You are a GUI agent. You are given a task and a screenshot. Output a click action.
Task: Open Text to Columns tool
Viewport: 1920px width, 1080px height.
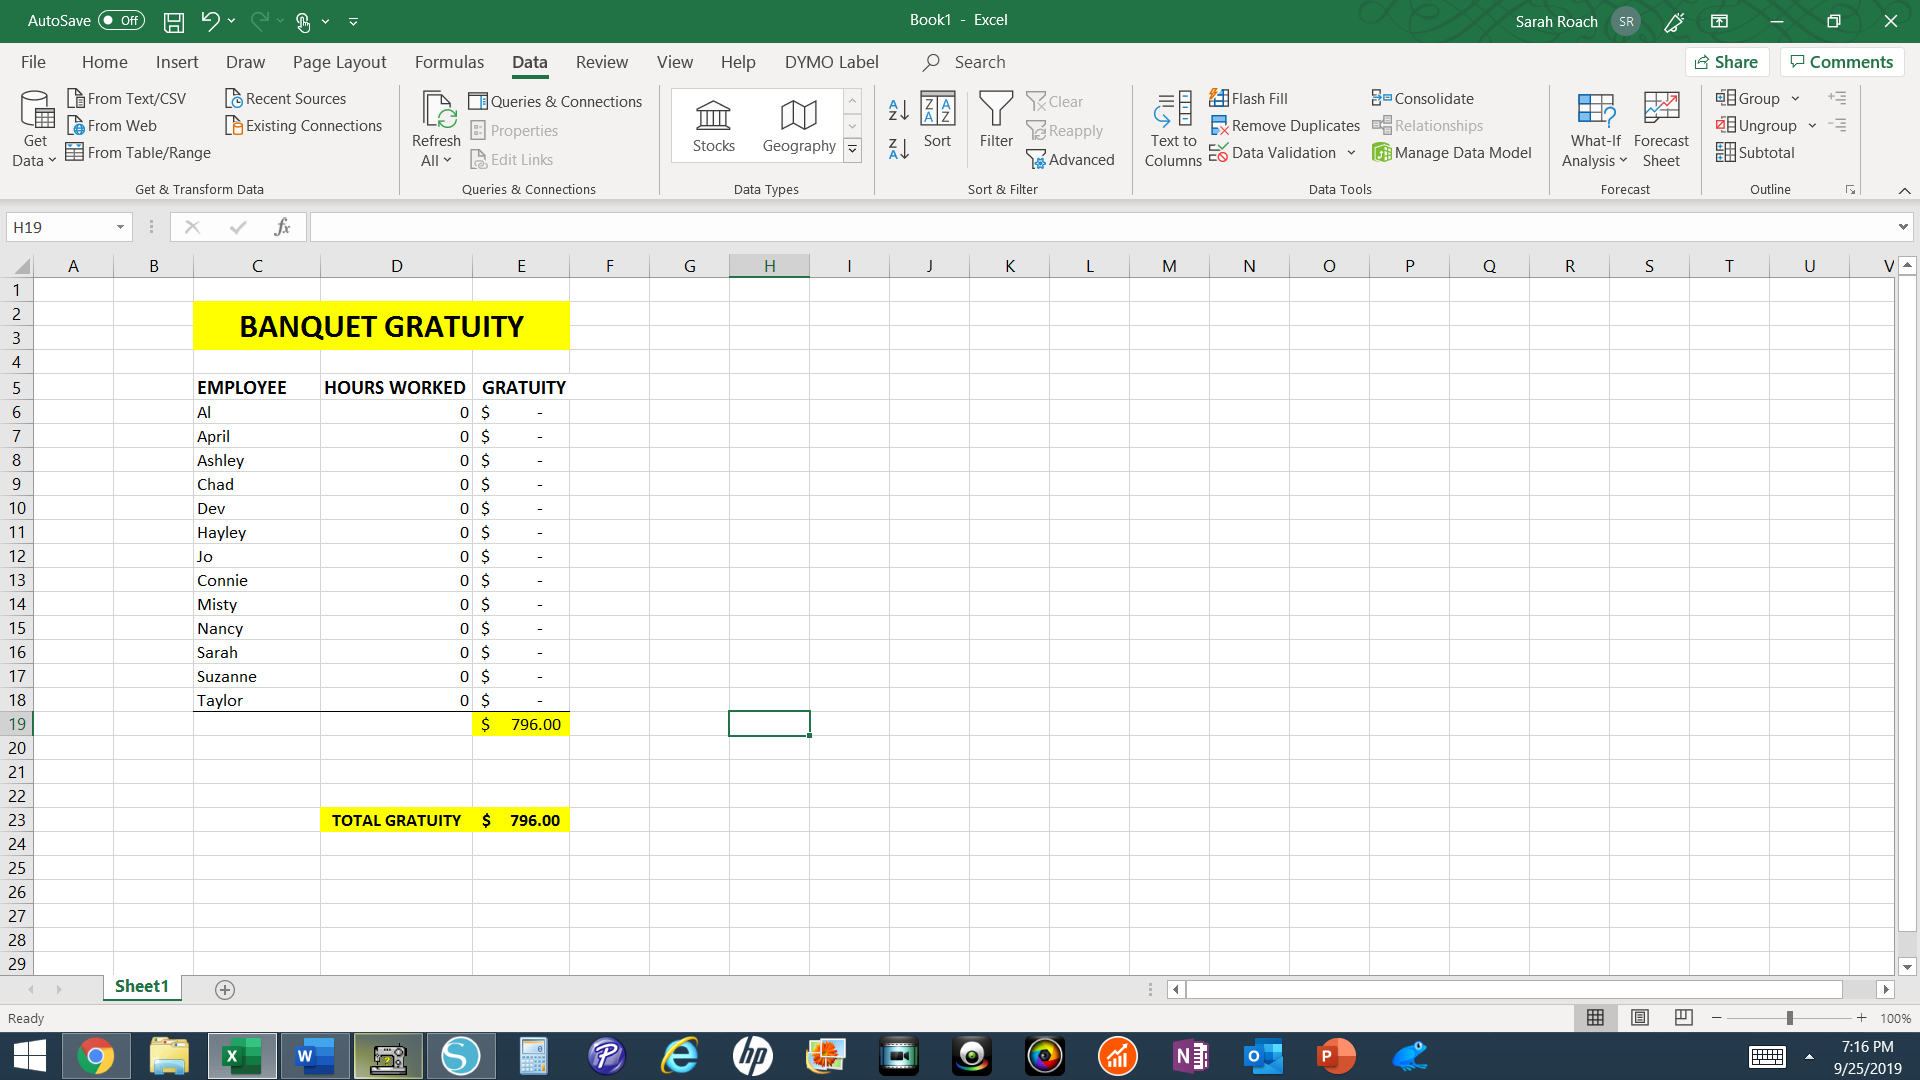click(x=1173, y=130)
